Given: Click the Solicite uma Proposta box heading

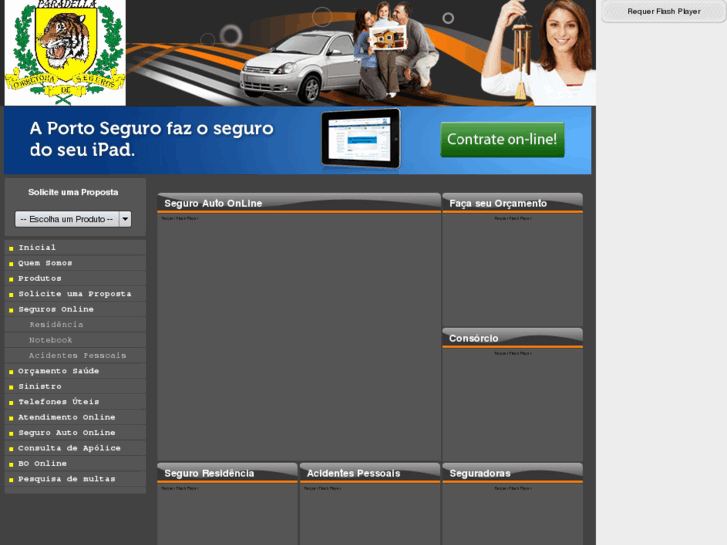Looking at the screenshot, I should point(73,192).
